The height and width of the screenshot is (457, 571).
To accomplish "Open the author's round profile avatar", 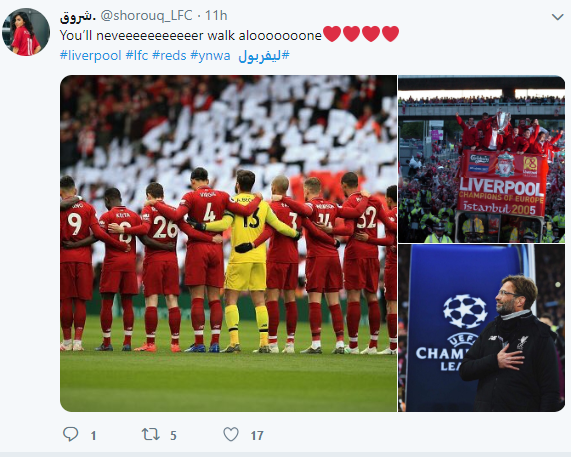I will pyautogui.click(x=26, y=32).
